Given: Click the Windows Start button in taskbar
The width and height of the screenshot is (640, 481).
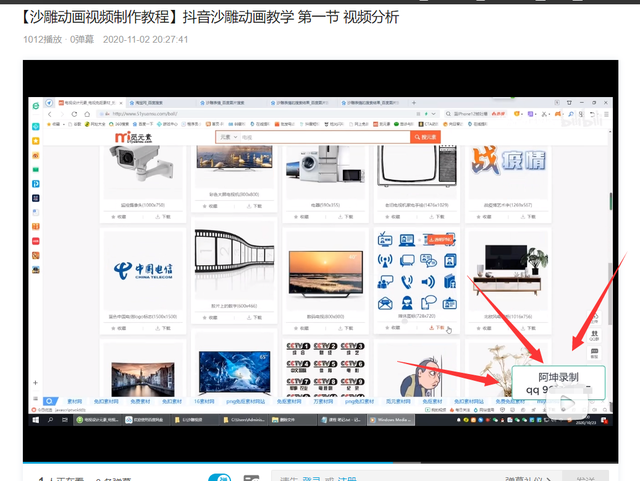Looking at the screenshot, I should (x=36, y=420).
